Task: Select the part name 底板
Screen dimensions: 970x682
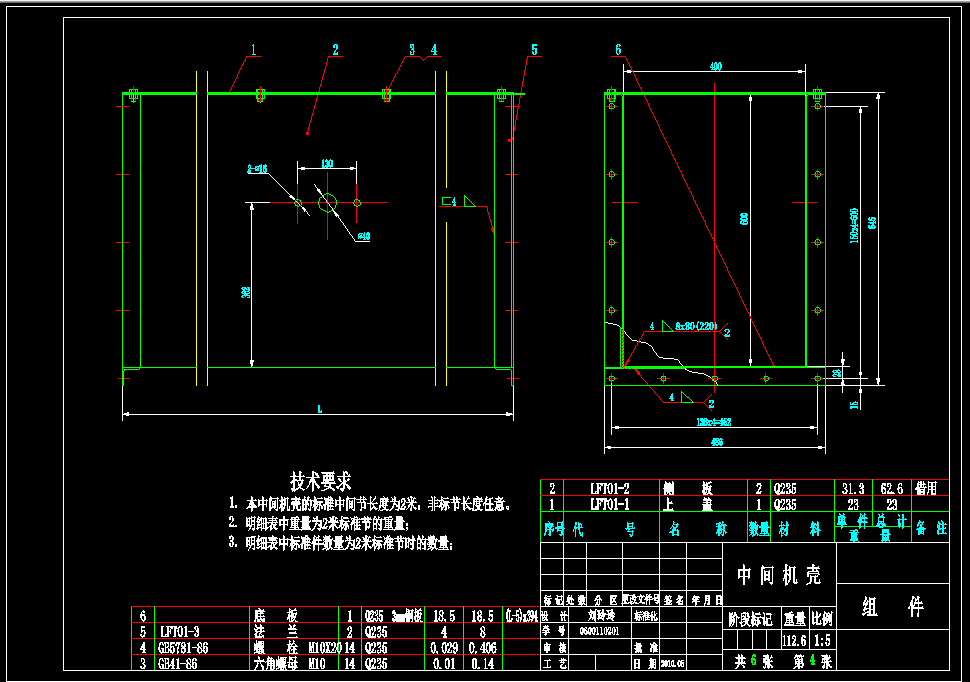Action: (x=275, y=616)
